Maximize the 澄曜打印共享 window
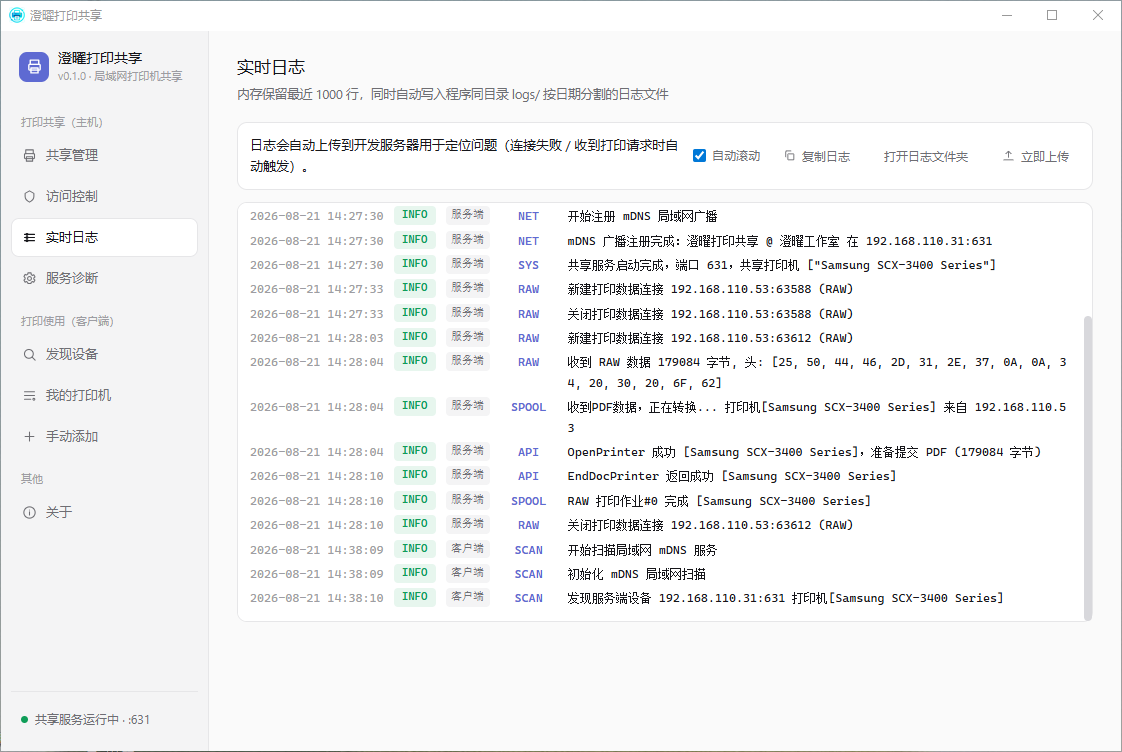Screen dimensions: 1122x752 [1052, 15]
